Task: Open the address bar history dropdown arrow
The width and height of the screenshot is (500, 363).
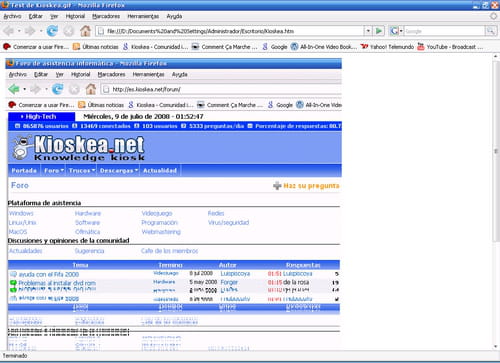Action: [368, 31]
